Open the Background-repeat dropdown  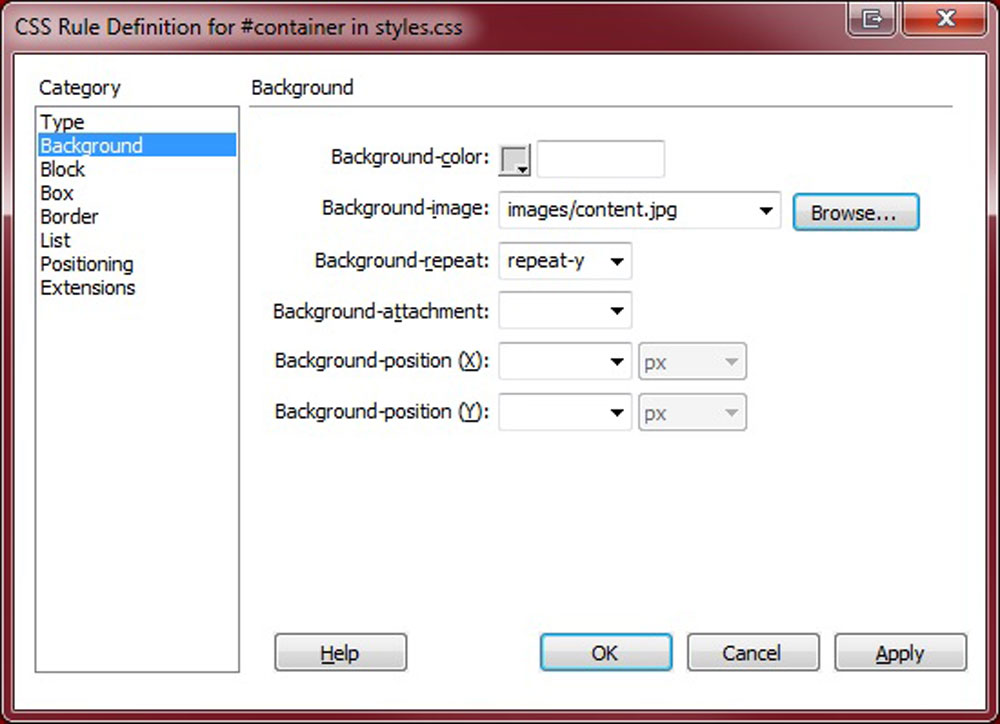pyautogui.click(x=617, y=262)
